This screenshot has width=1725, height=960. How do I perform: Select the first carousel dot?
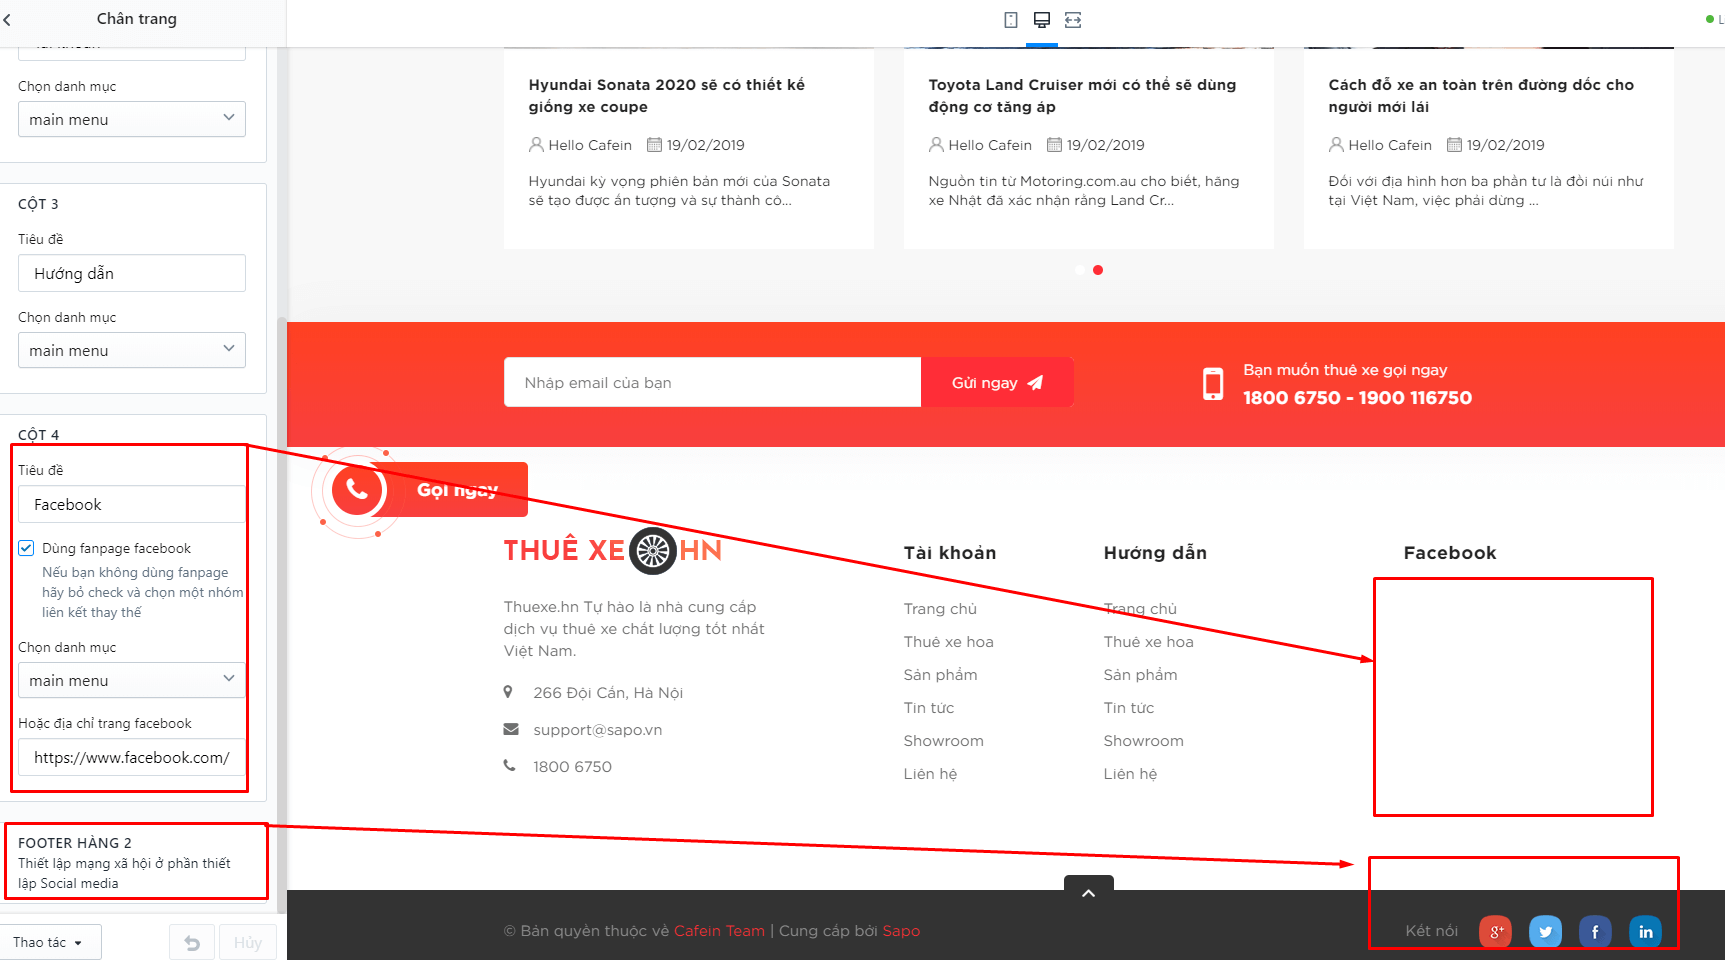(1079, 270)
